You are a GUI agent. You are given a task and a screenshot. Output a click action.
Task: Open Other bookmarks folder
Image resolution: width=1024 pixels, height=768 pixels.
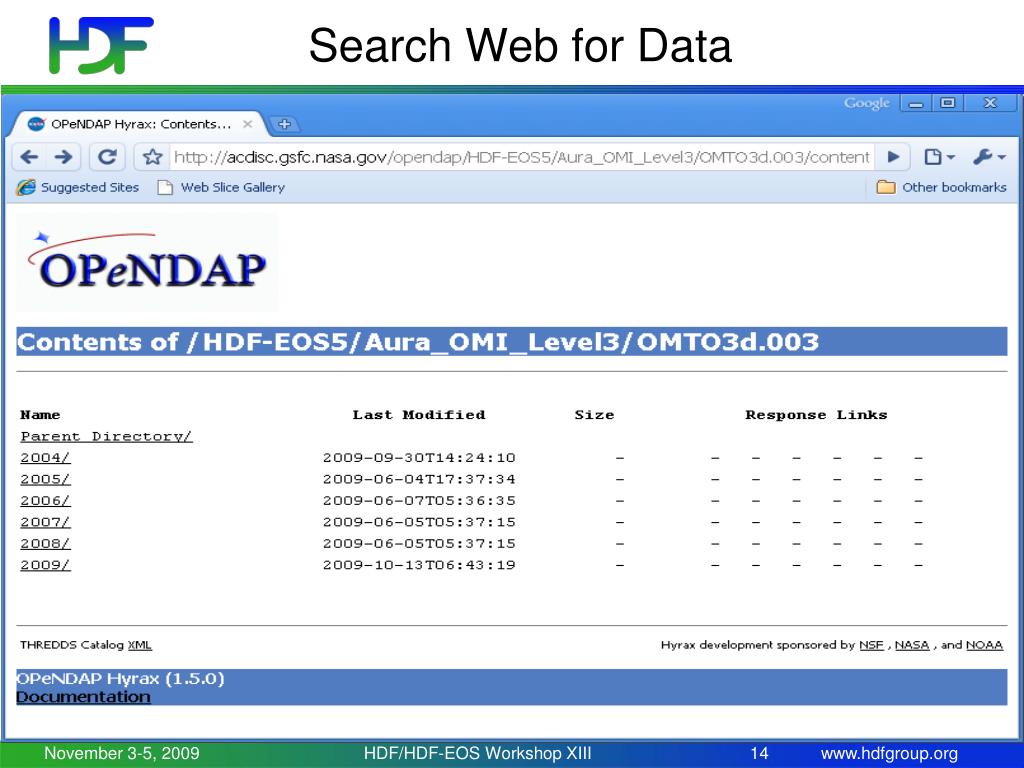pos(941,187)
